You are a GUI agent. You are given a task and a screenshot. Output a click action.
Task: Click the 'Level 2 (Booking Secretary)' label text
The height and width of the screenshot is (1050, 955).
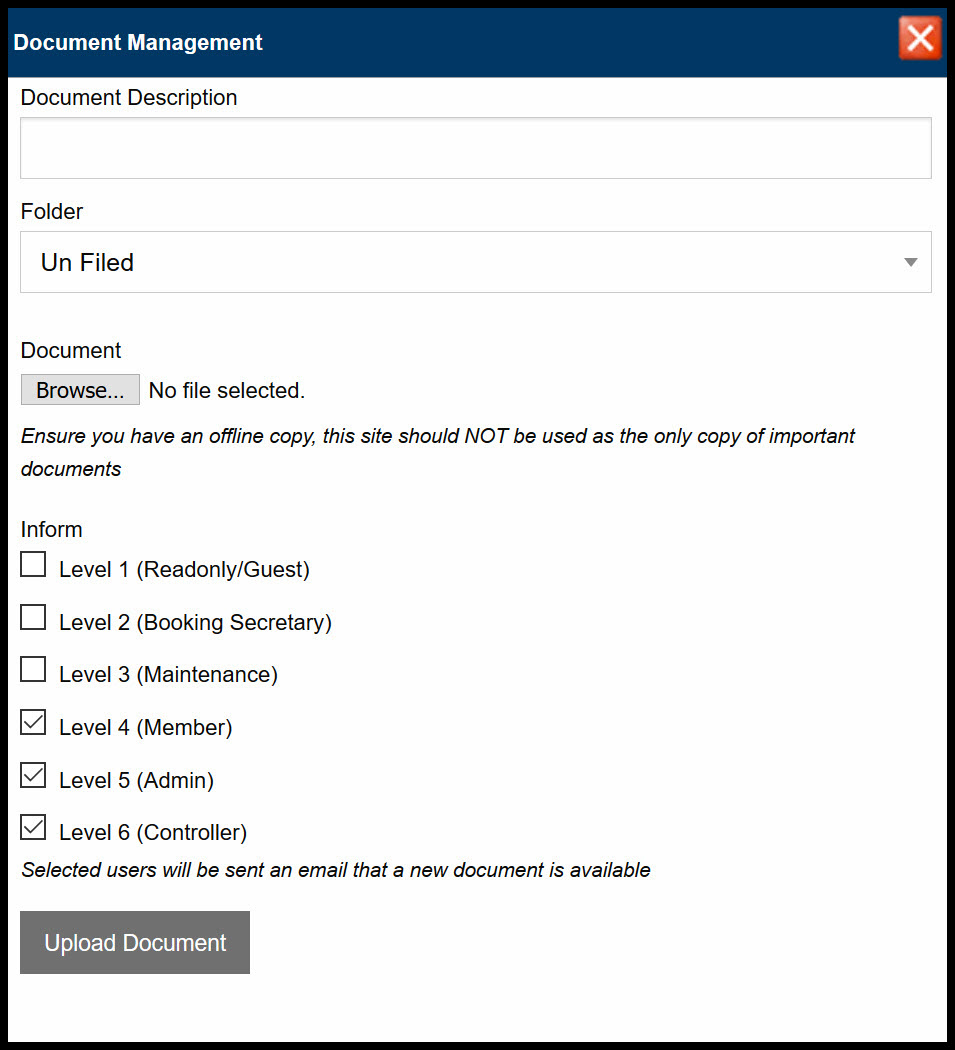click(196, 622)
